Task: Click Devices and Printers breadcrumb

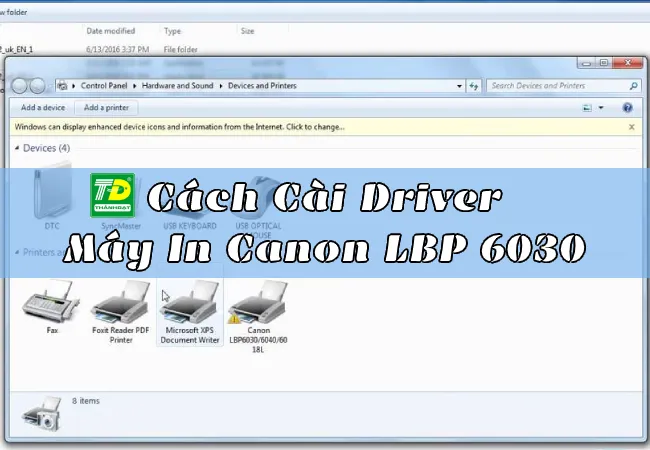Action: [x=262, y=86]
